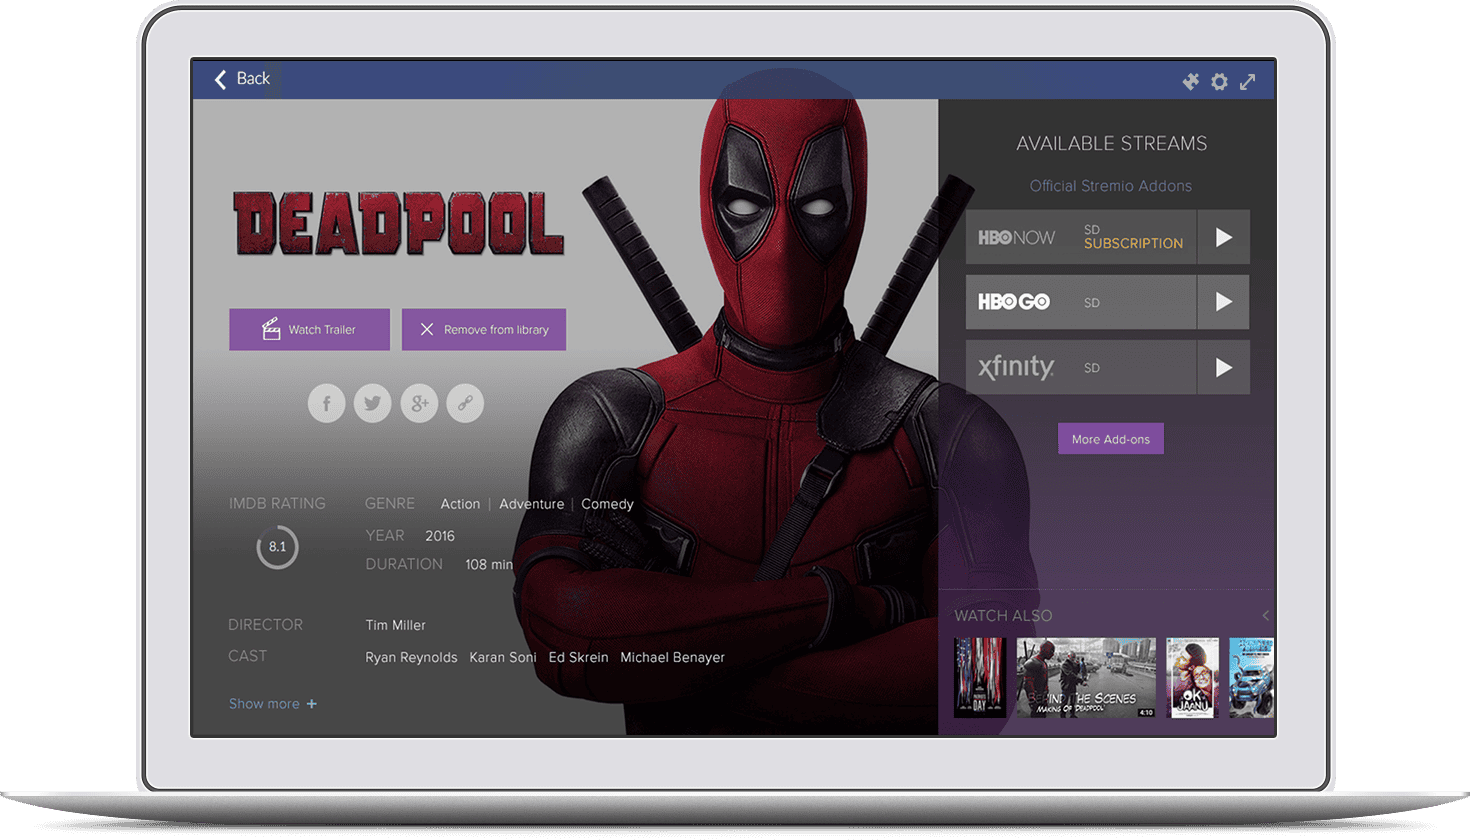This screenshot has width=1470, height=840.
Task: Share on Facebook icon
Action: point(326,403)
